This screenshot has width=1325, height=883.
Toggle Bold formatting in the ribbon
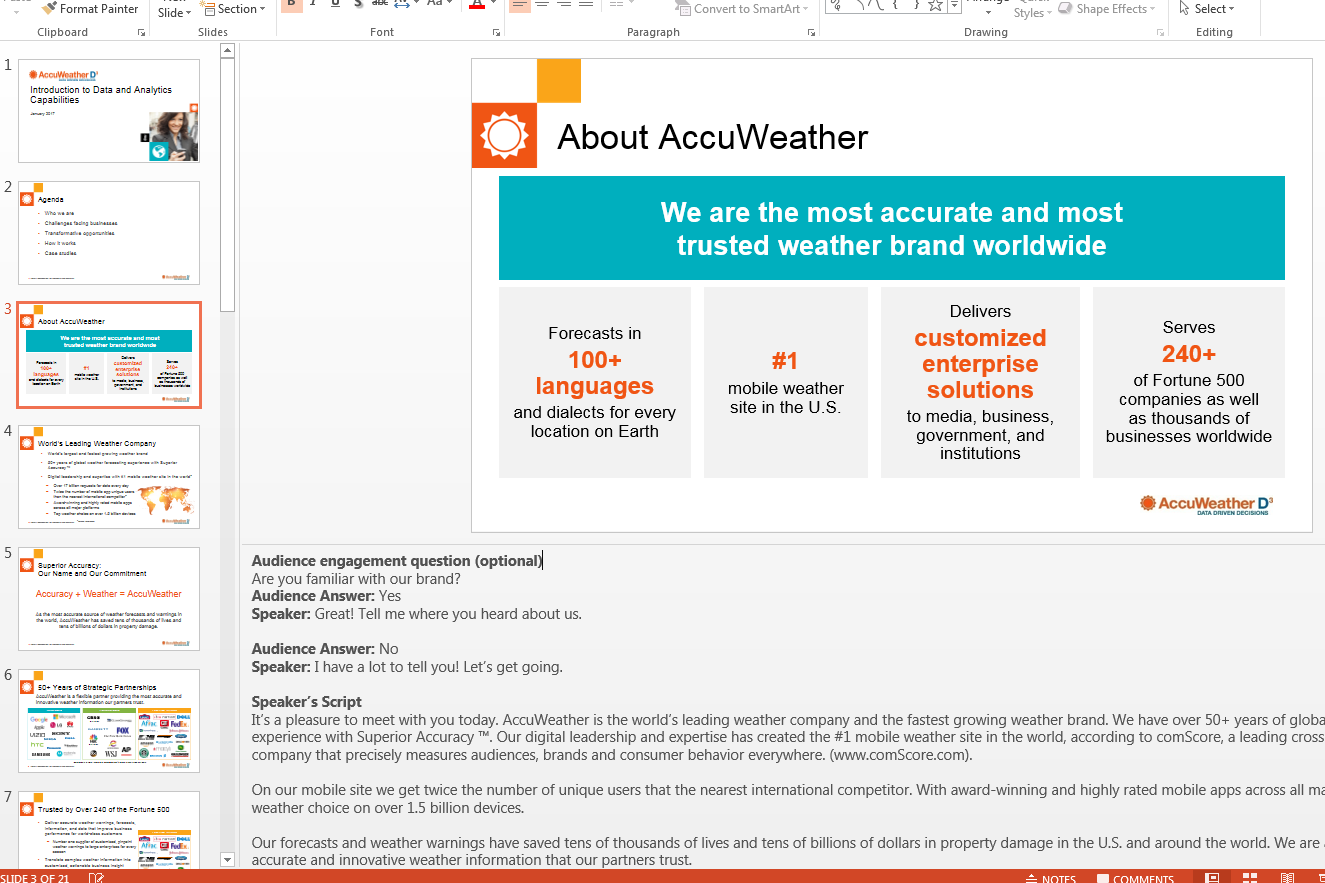[291, 5]
